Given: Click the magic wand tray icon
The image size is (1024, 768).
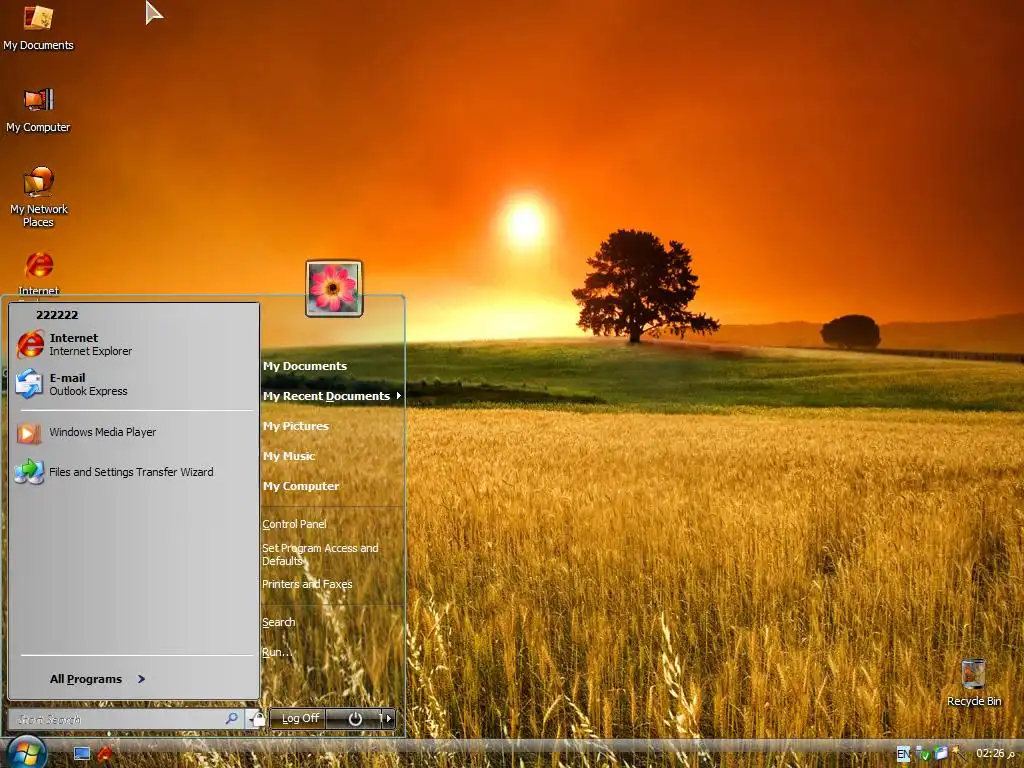Looking at the screenshot, I should coord(959,753).
